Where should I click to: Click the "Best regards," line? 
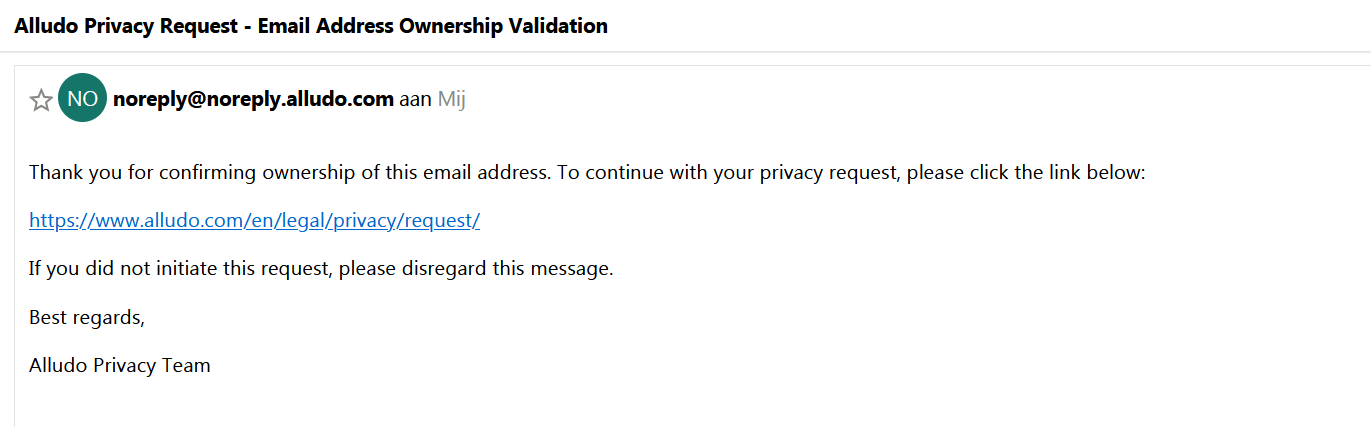coord(87,317)
